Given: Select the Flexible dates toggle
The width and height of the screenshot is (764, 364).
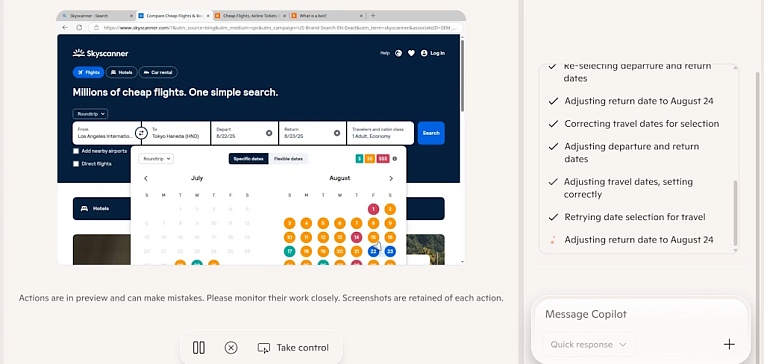Looking at the screenshot, I should point(288,159).
